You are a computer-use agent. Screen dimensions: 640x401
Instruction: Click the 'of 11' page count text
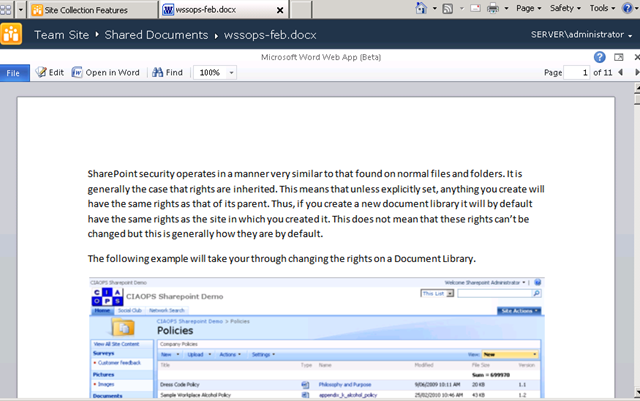point(602,73)
